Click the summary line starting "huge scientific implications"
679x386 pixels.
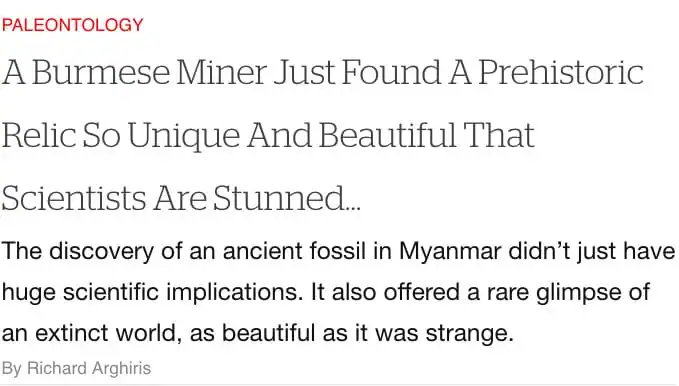(326, 292)
